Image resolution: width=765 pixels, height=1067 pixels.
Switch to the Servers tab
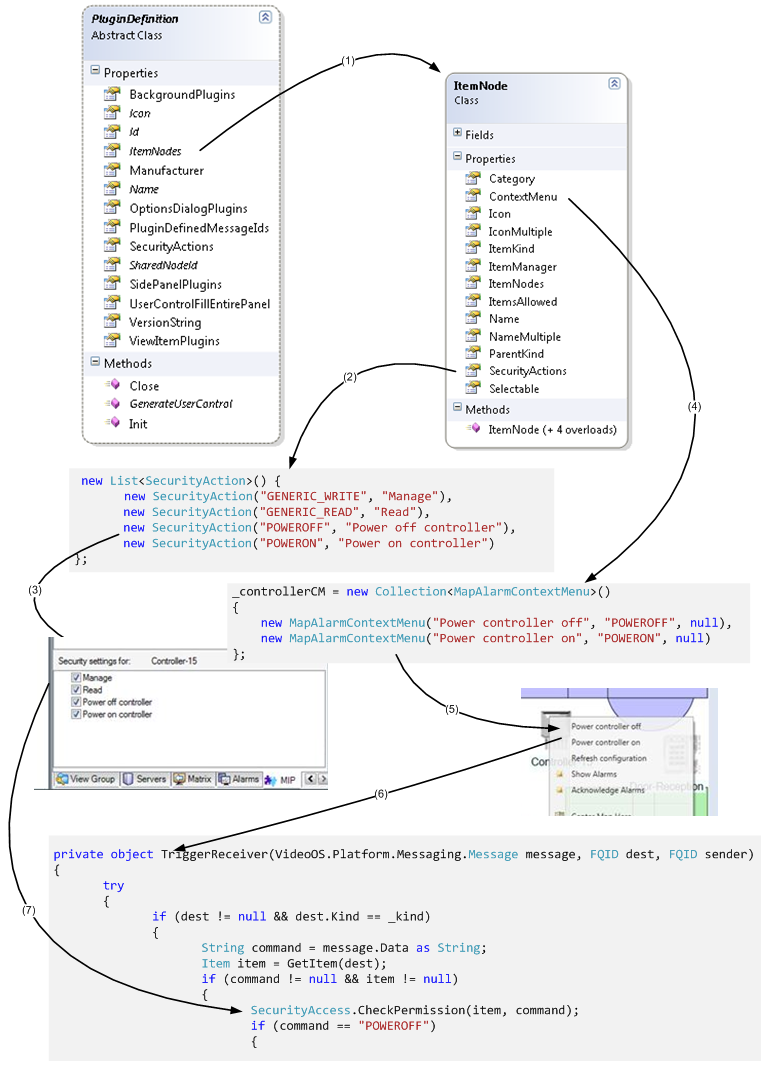pyautogui.click(x=144, y=779)
